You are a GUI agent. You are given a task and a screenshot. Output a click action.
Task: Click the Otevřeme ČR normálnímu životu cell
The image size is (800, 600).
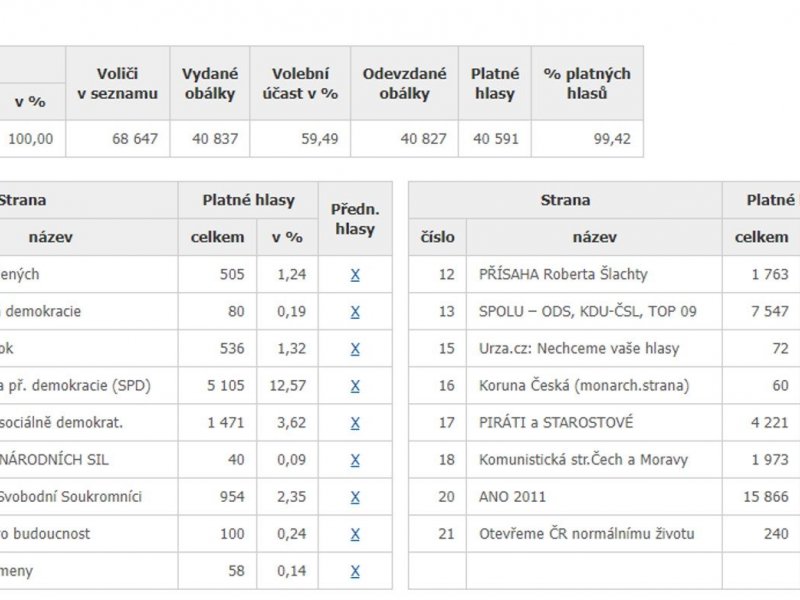(594, 534)
